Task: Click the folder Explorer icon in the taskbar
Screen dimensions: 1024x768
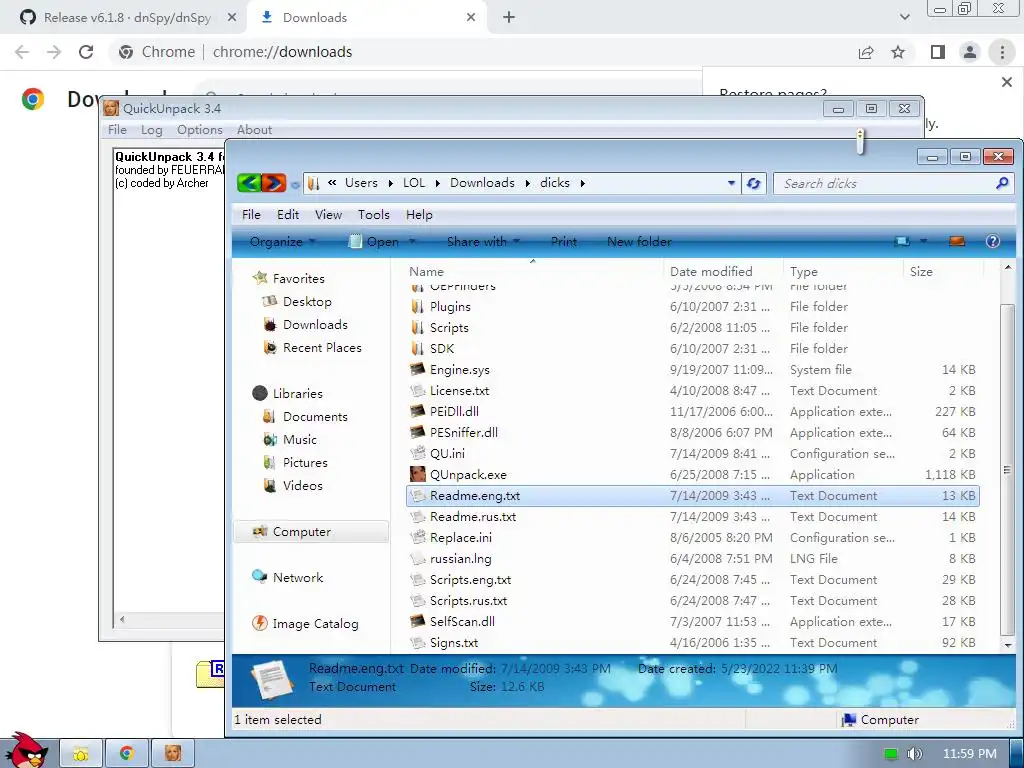Action: (x=81, y=754)
